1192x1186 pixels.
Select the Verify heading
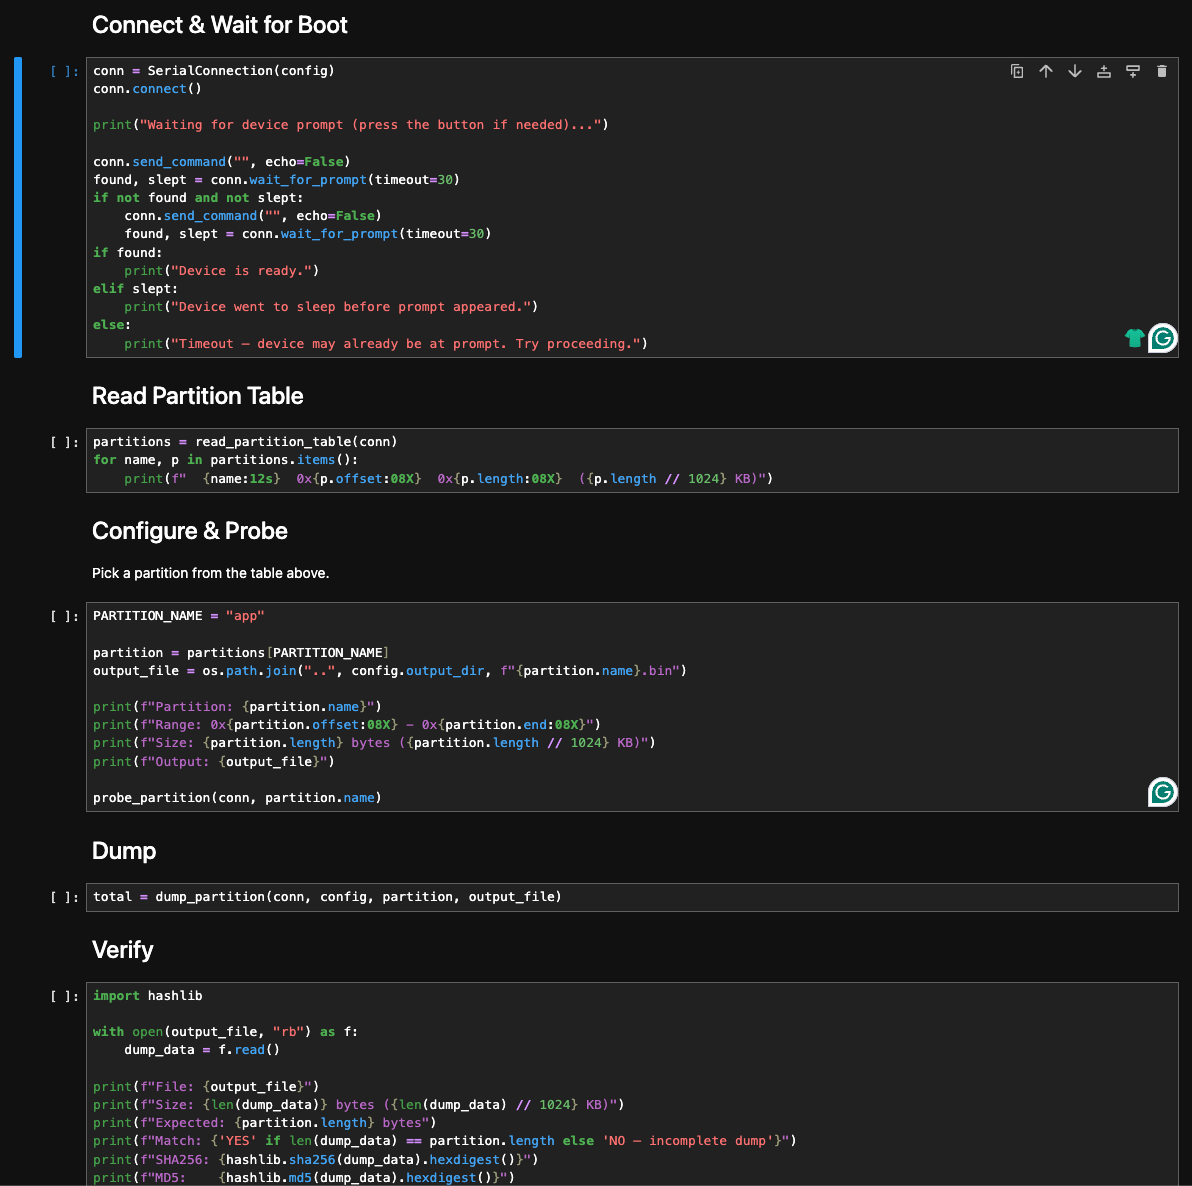click(122, 950)
